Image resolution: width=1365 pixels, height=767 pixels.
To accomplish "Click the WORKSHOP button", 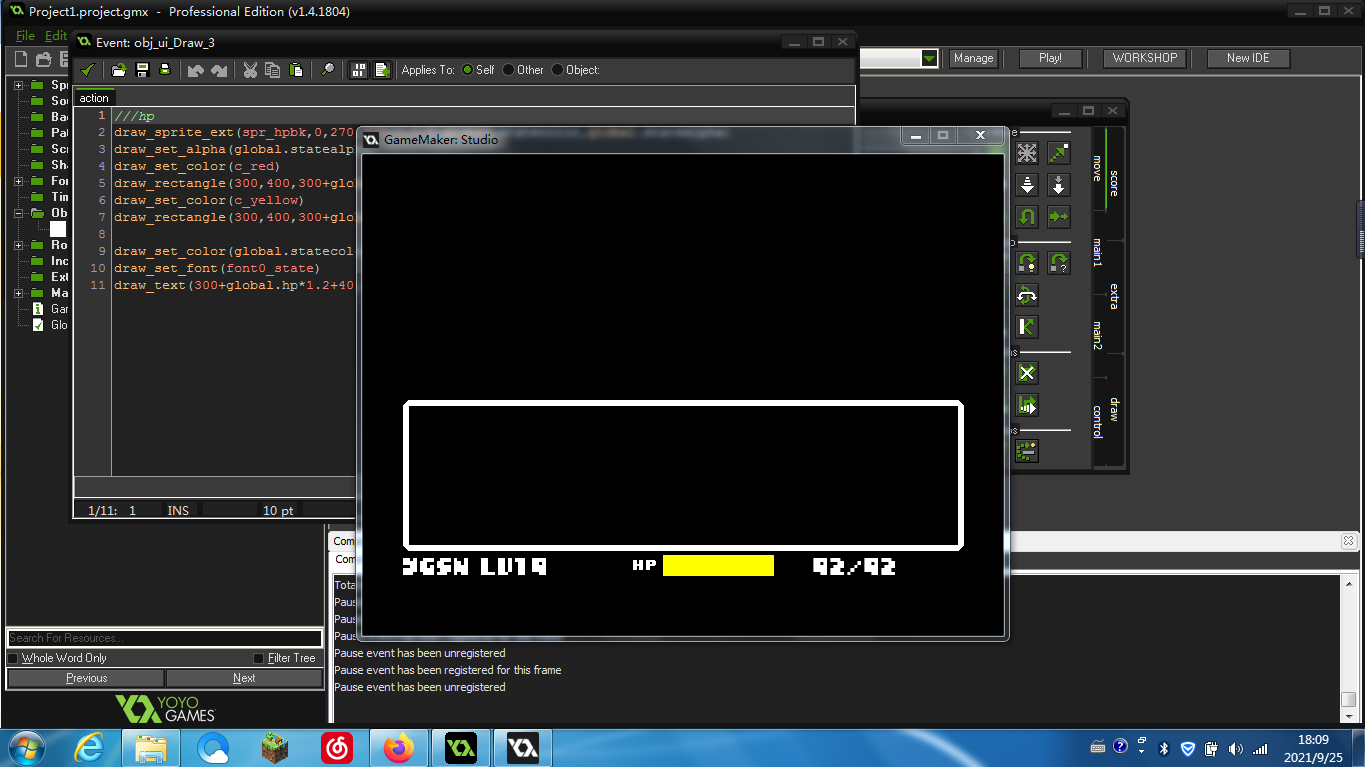I will [1145, 58].
